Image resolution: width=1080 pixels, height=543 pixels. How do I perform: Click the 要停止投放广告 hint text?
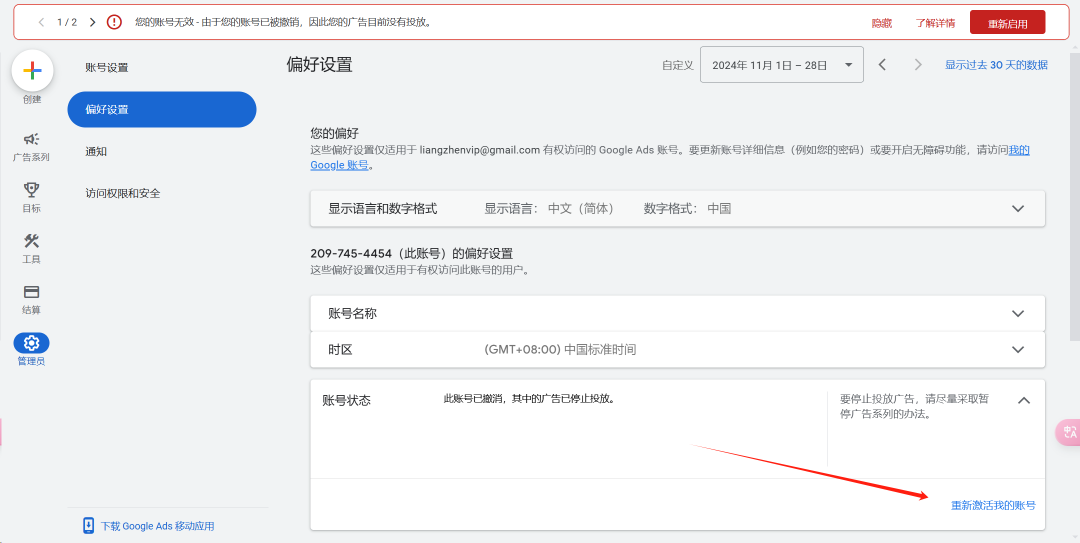[x=914, y=407]
